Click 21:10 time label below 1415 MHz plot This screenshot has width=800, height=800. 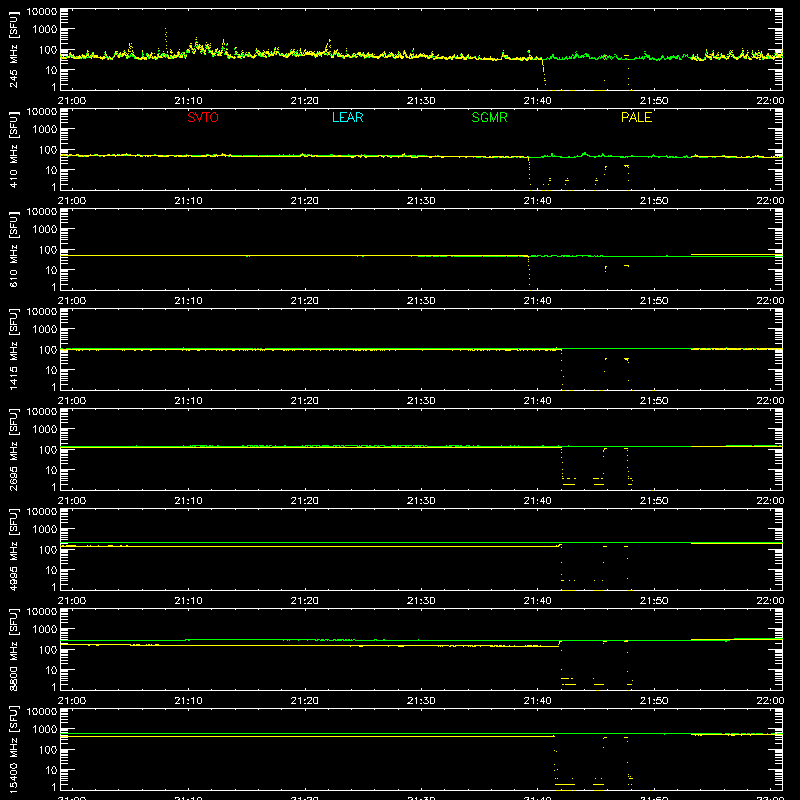[x=188, y=401]
